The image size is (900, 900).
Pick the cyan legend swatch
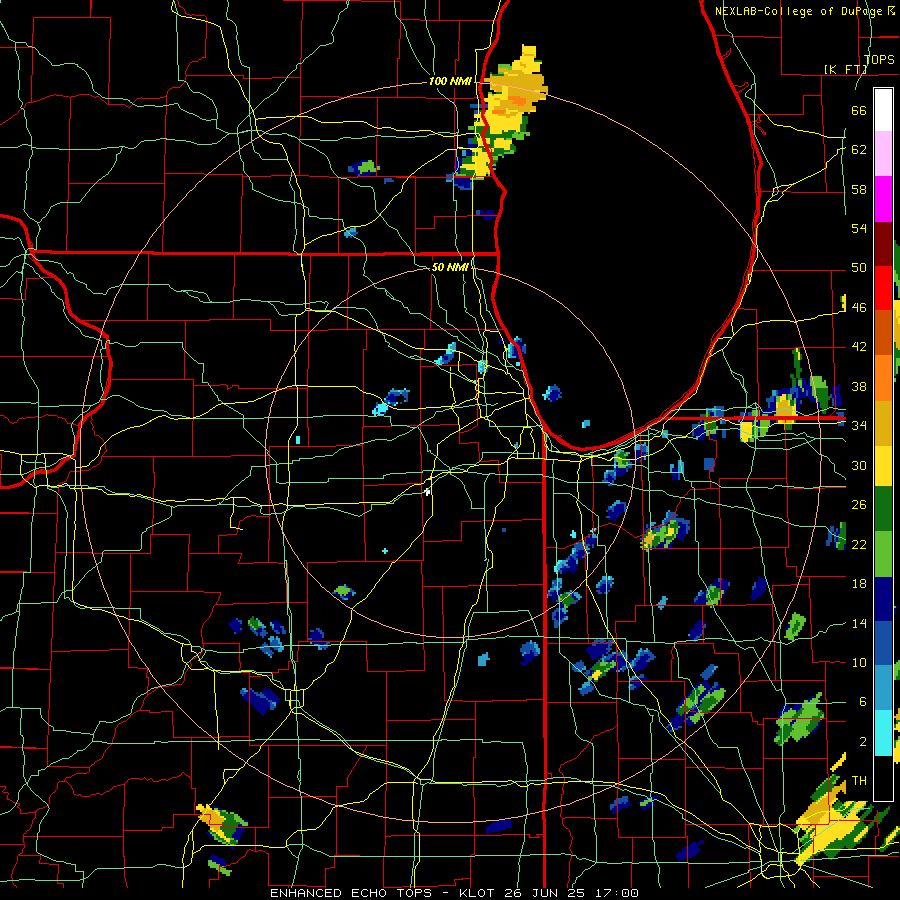(x=883, y=733)
